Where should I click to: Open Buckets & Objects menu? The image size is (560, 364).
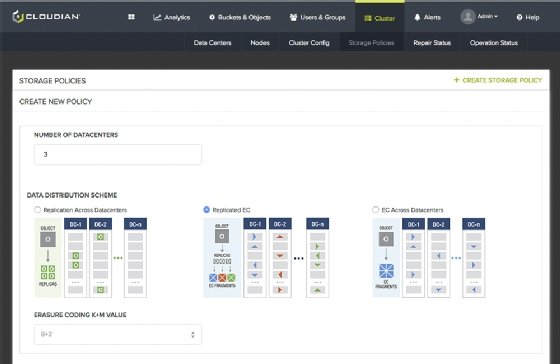coord(240,17)
